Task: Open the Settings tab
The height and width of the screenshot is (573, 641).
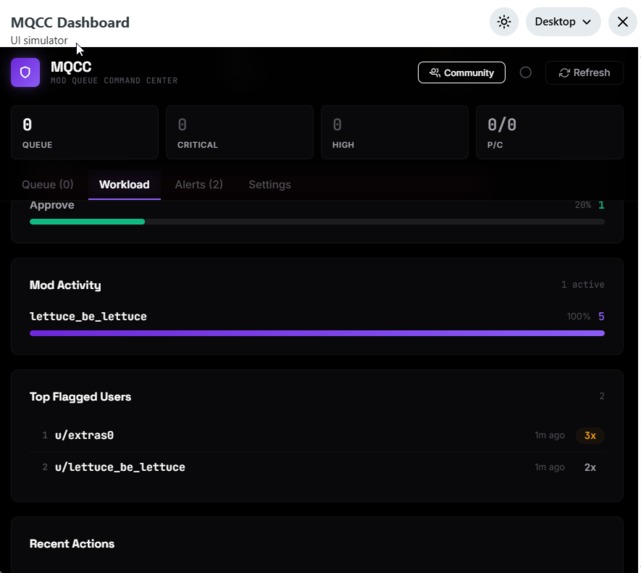Action: (x=270, y=185)
